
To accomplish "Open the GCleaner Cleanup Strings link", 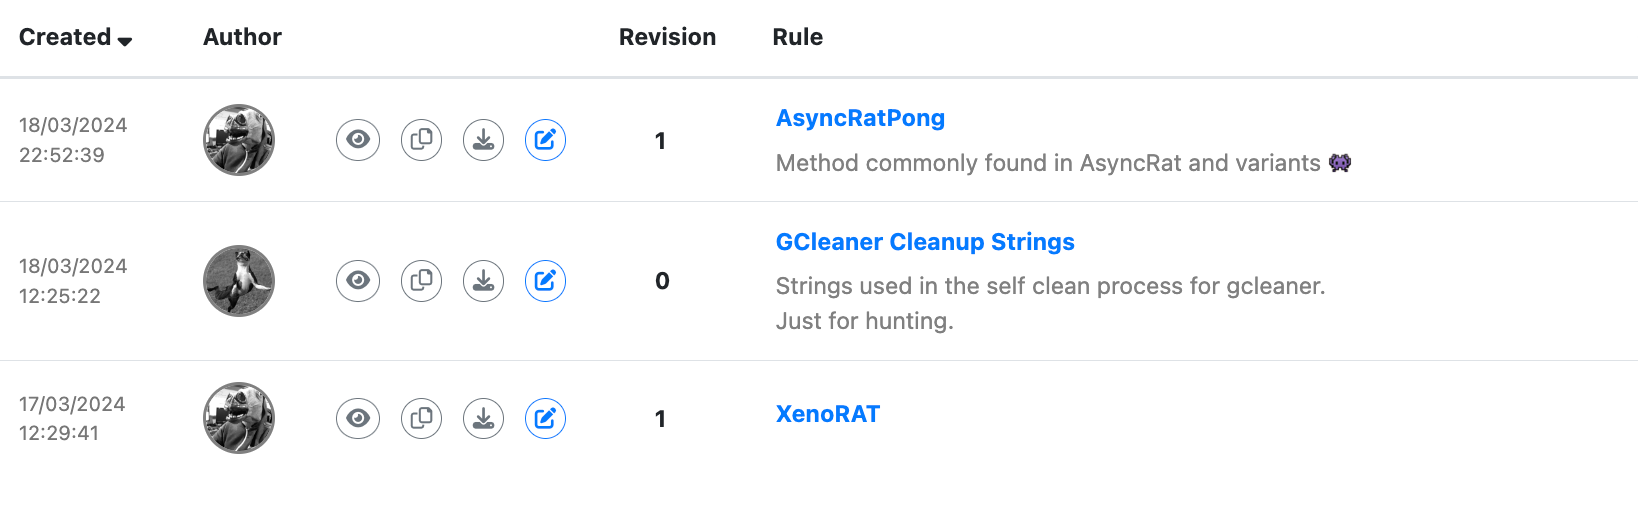I will 925,242.
